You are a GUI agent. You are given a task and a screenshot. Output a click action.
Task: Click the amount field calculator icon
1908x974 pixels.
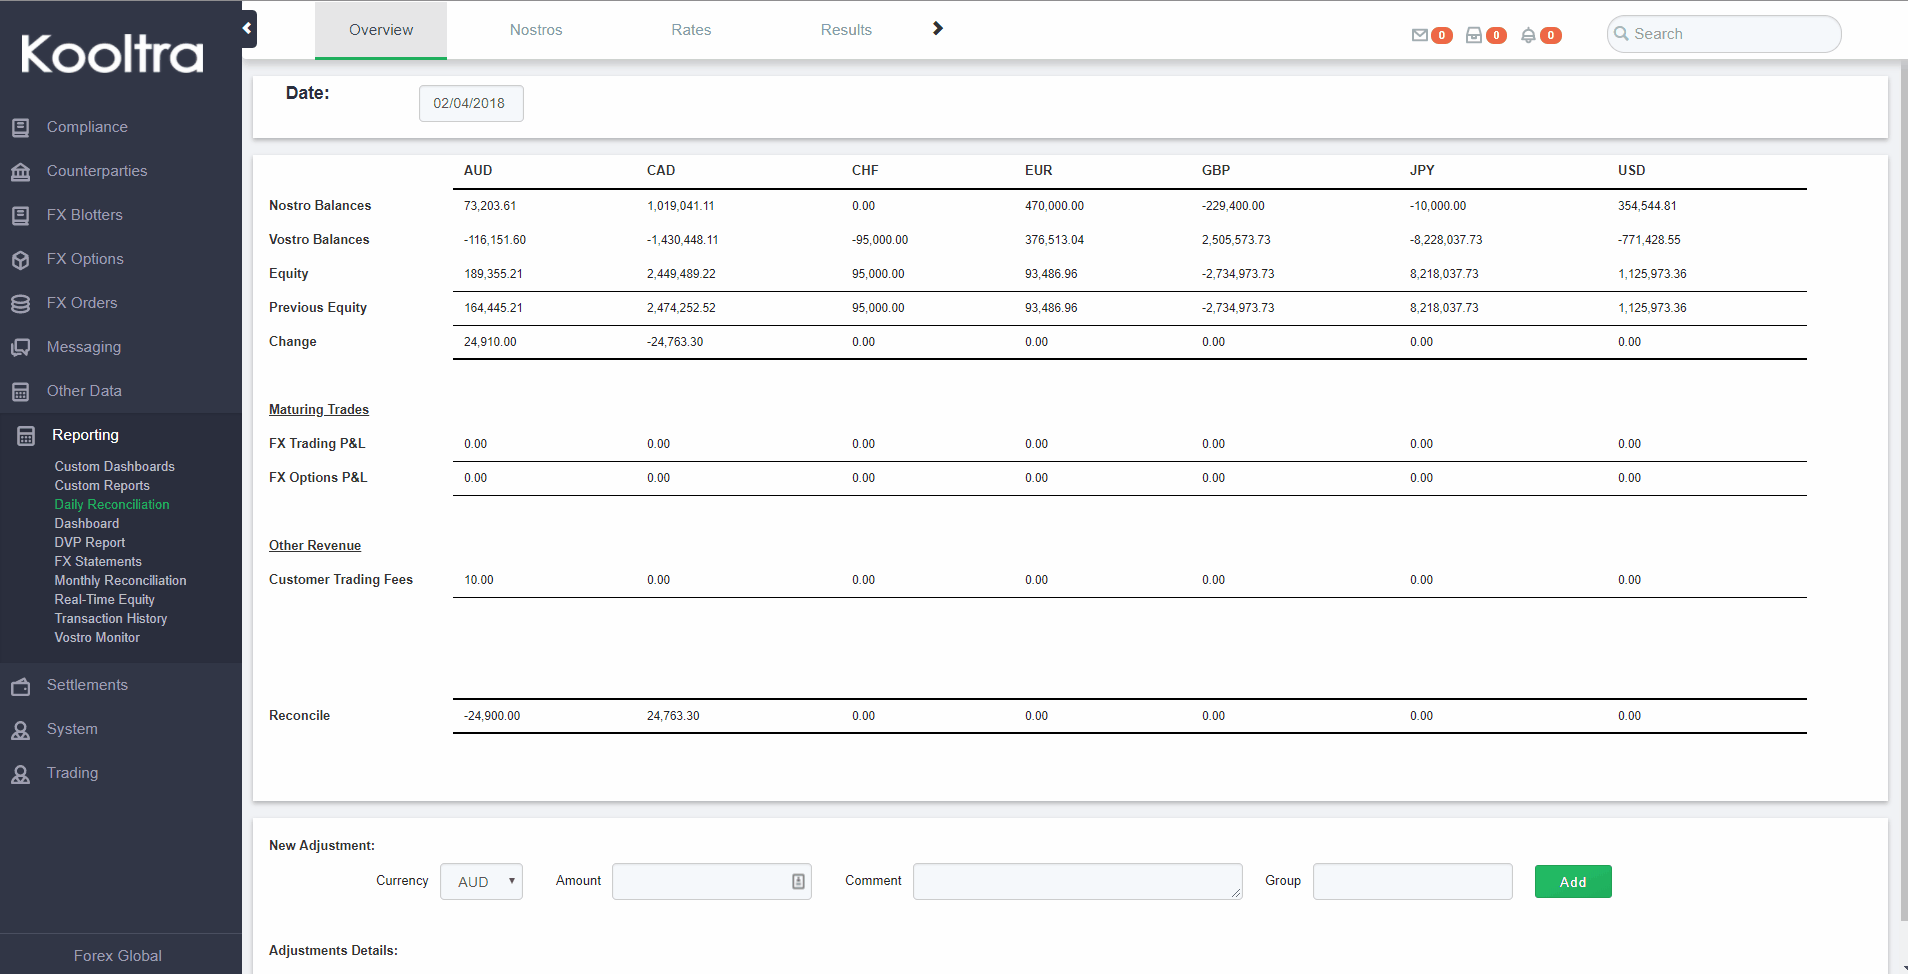[798, 881]
